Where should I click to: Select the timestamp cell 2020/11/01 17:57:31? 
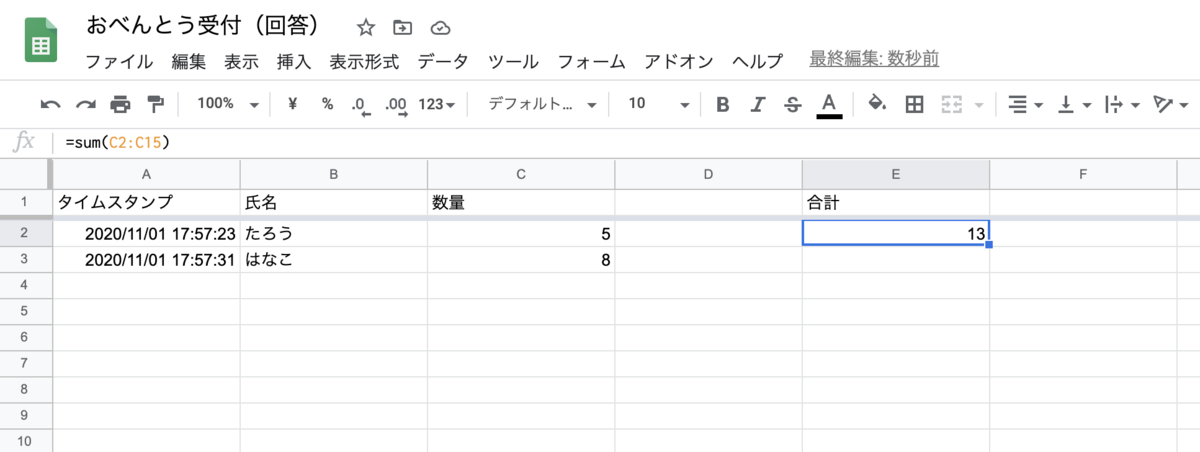point(146,259)
